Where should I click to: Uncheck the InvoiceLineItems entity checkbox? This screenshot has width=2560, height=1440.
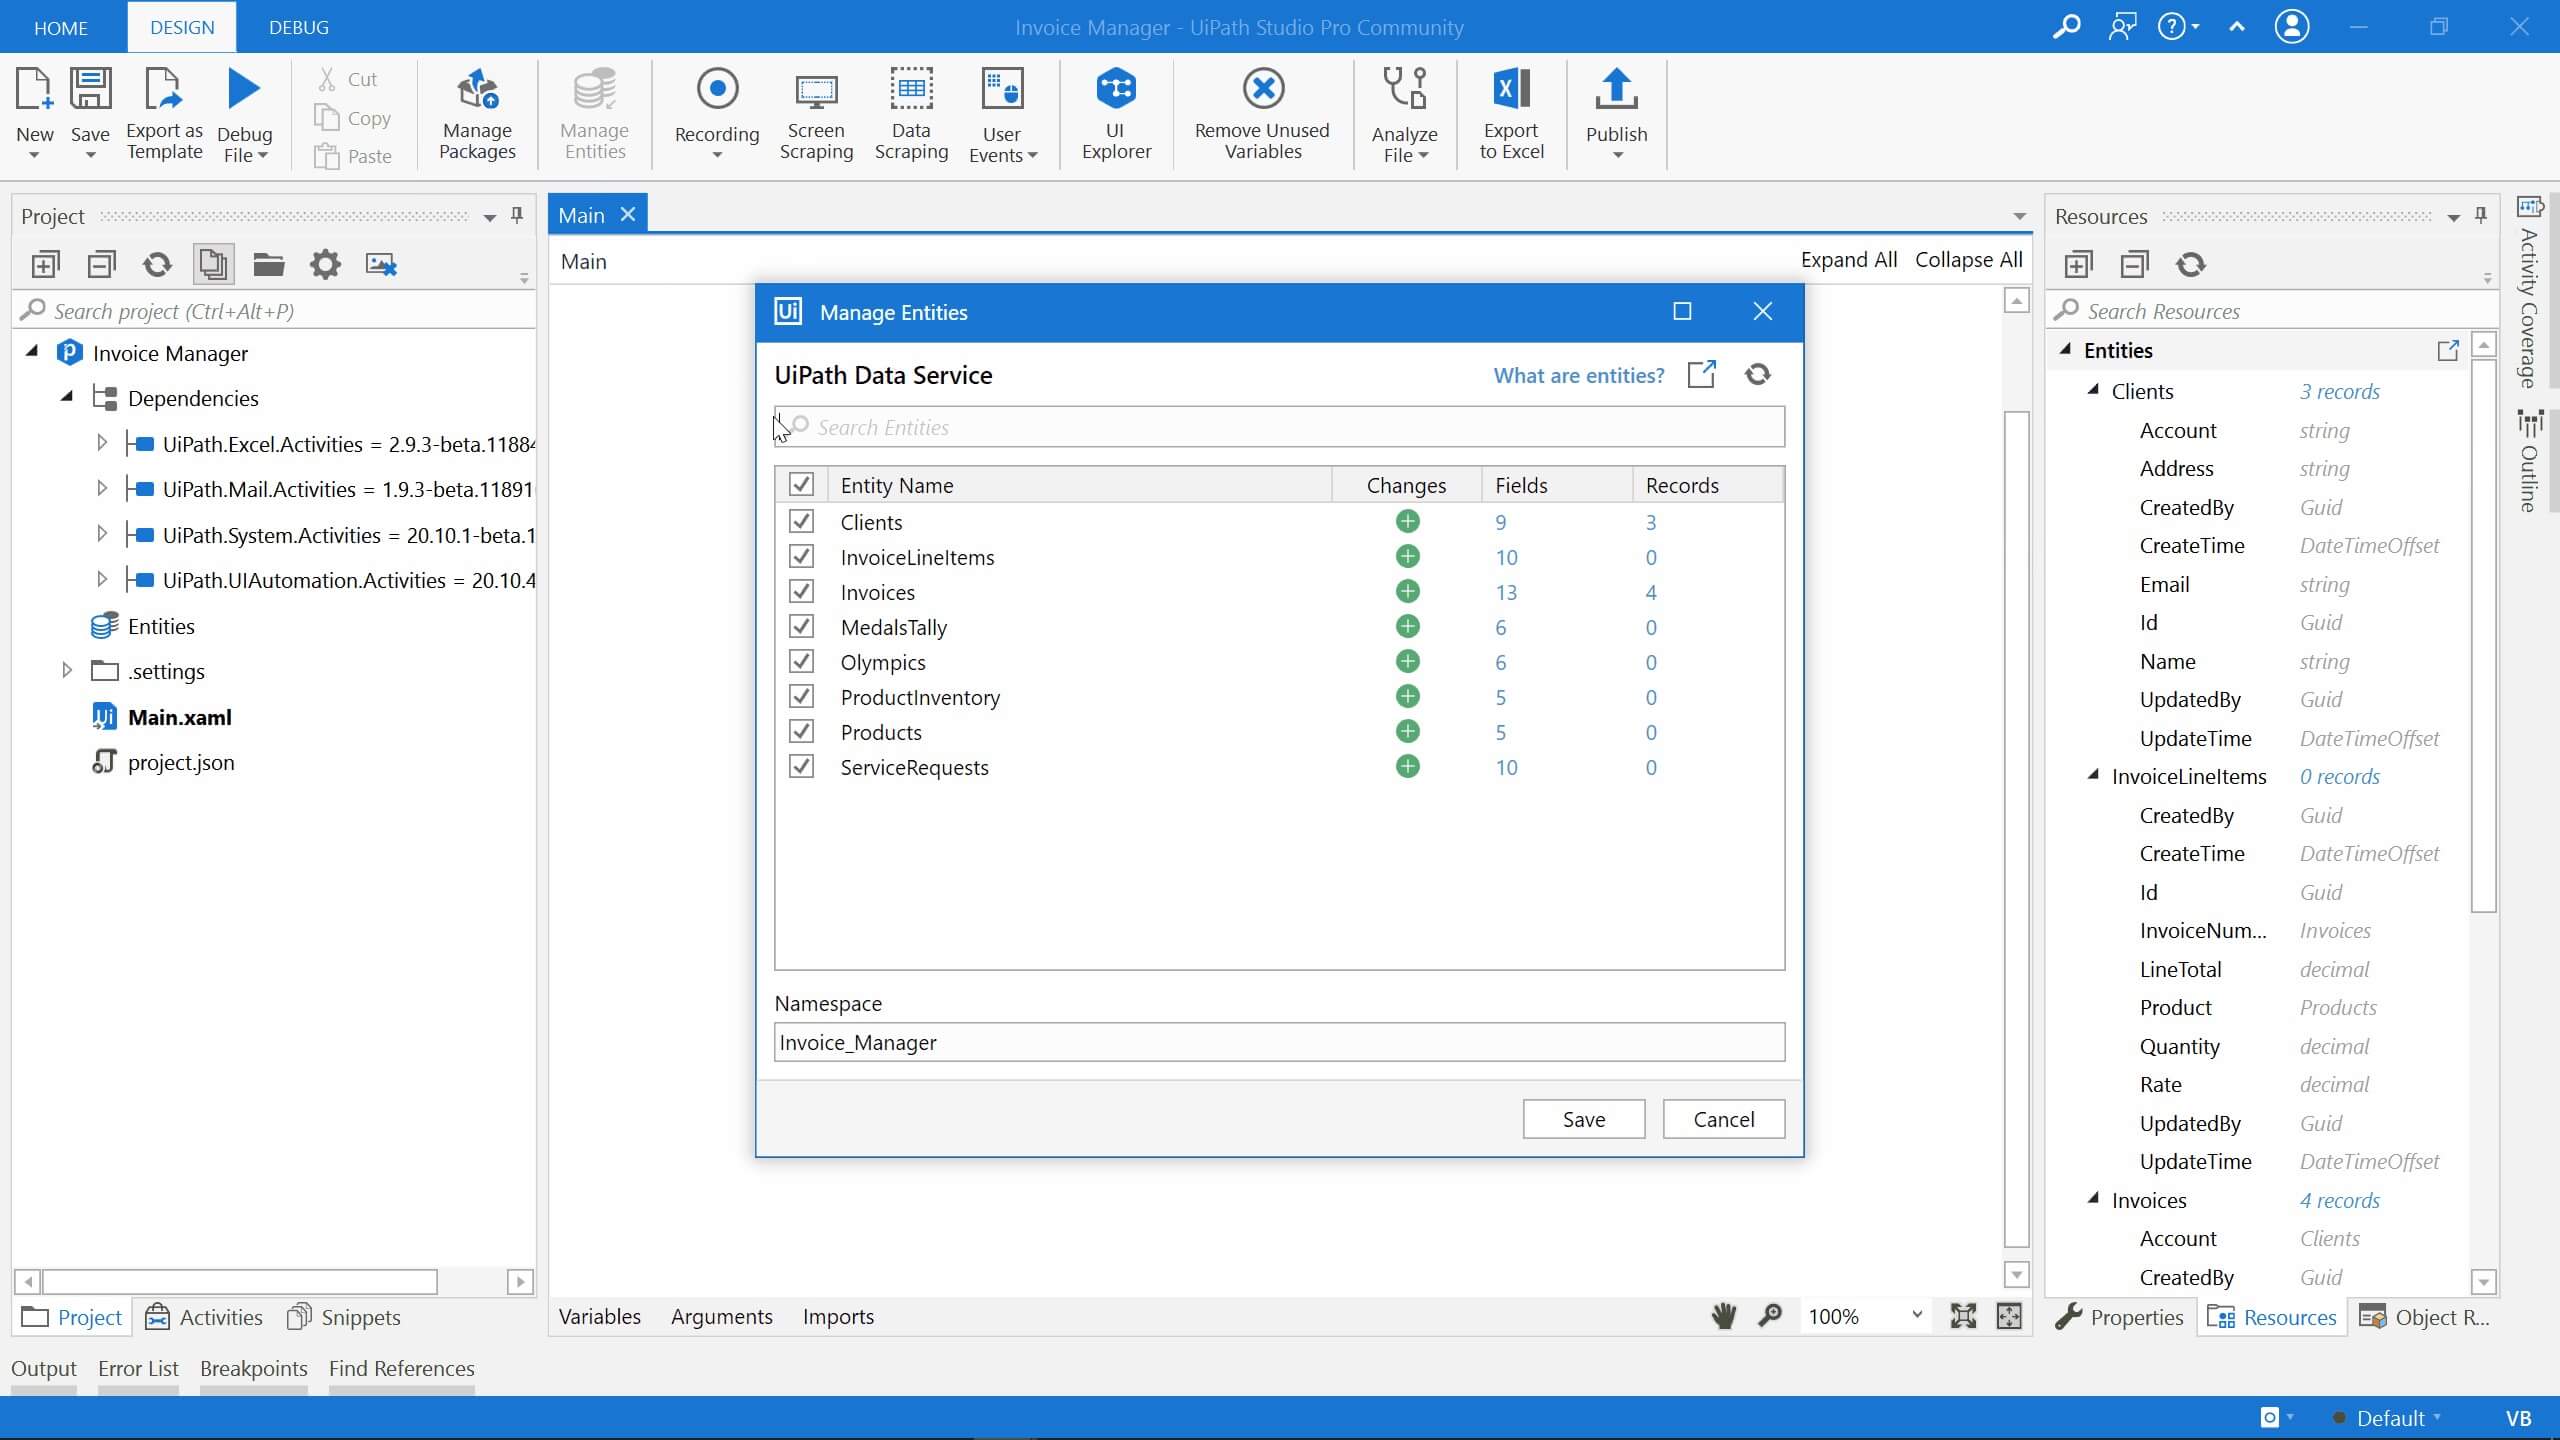pyautogui.click(x=801, y=556)
